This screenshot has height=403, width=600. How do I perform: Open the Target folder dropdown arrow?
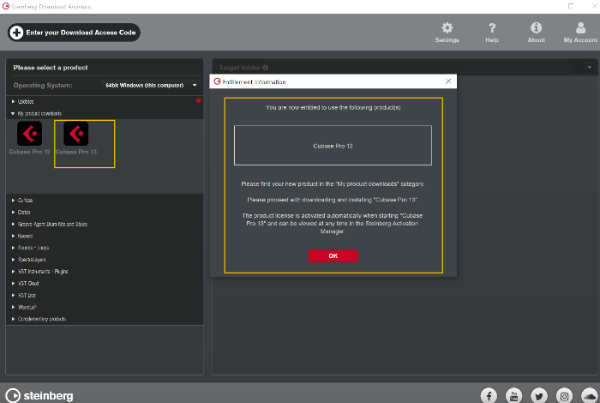pos(589,67)
